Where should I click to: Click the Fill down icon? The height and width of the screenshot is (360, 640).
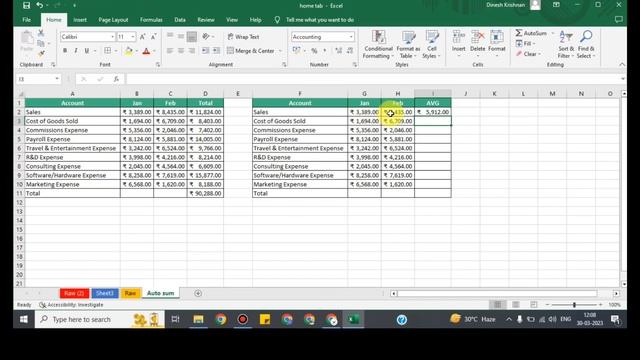pos(519,43)
